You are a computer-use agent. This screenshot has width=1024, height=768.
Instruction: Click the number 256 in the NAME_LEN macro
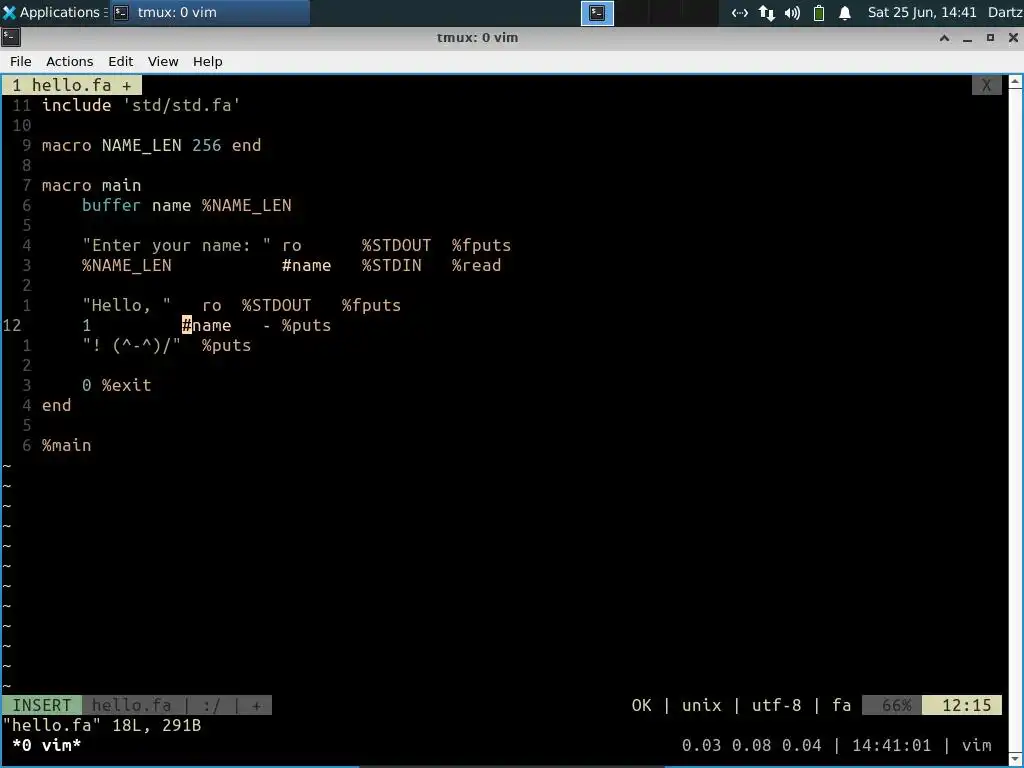pos(206,145)
